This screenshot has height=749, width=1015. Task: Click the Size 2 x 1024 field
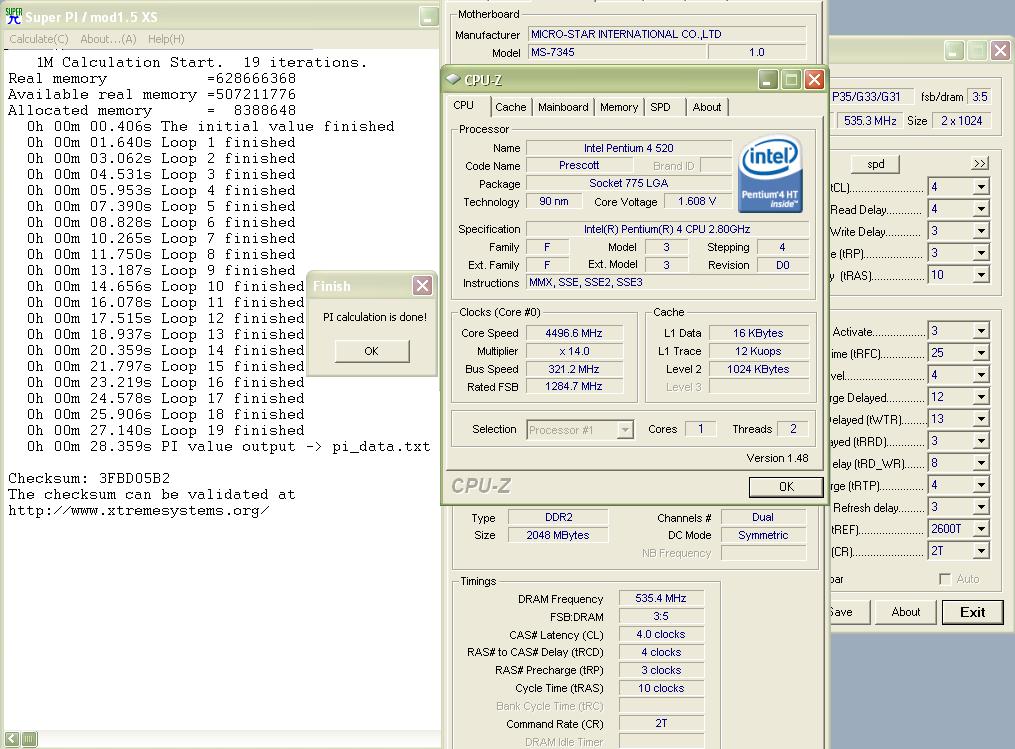(961, 121)
